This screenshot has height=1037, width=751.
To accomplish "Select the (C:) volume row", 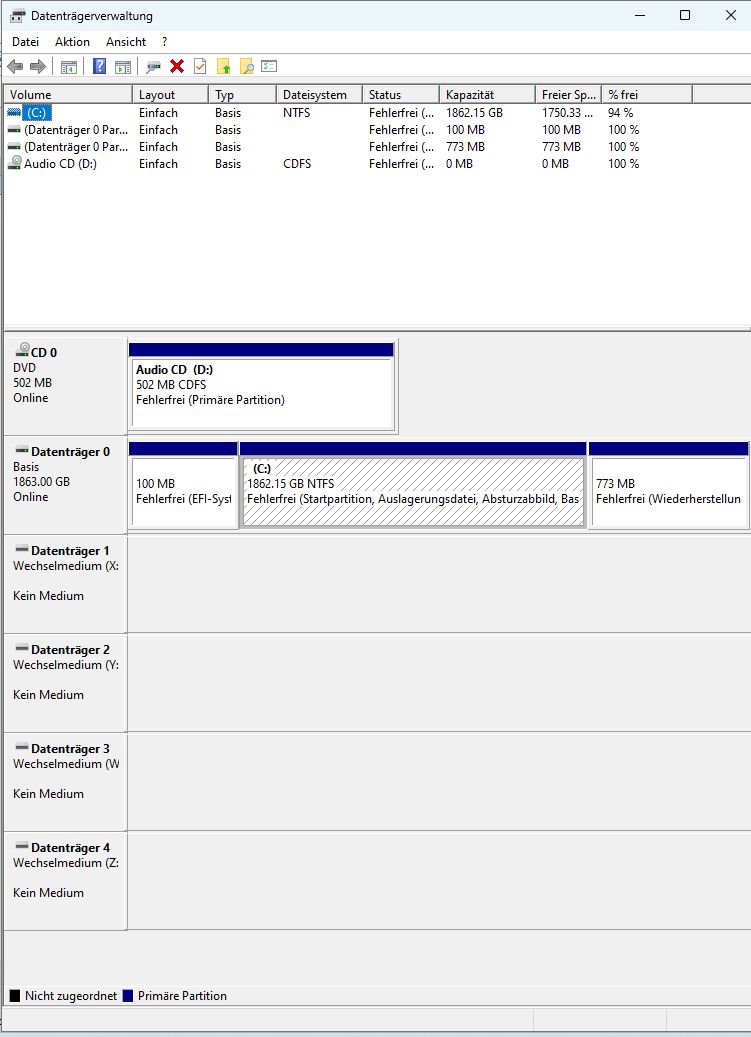I will (349, 112).
